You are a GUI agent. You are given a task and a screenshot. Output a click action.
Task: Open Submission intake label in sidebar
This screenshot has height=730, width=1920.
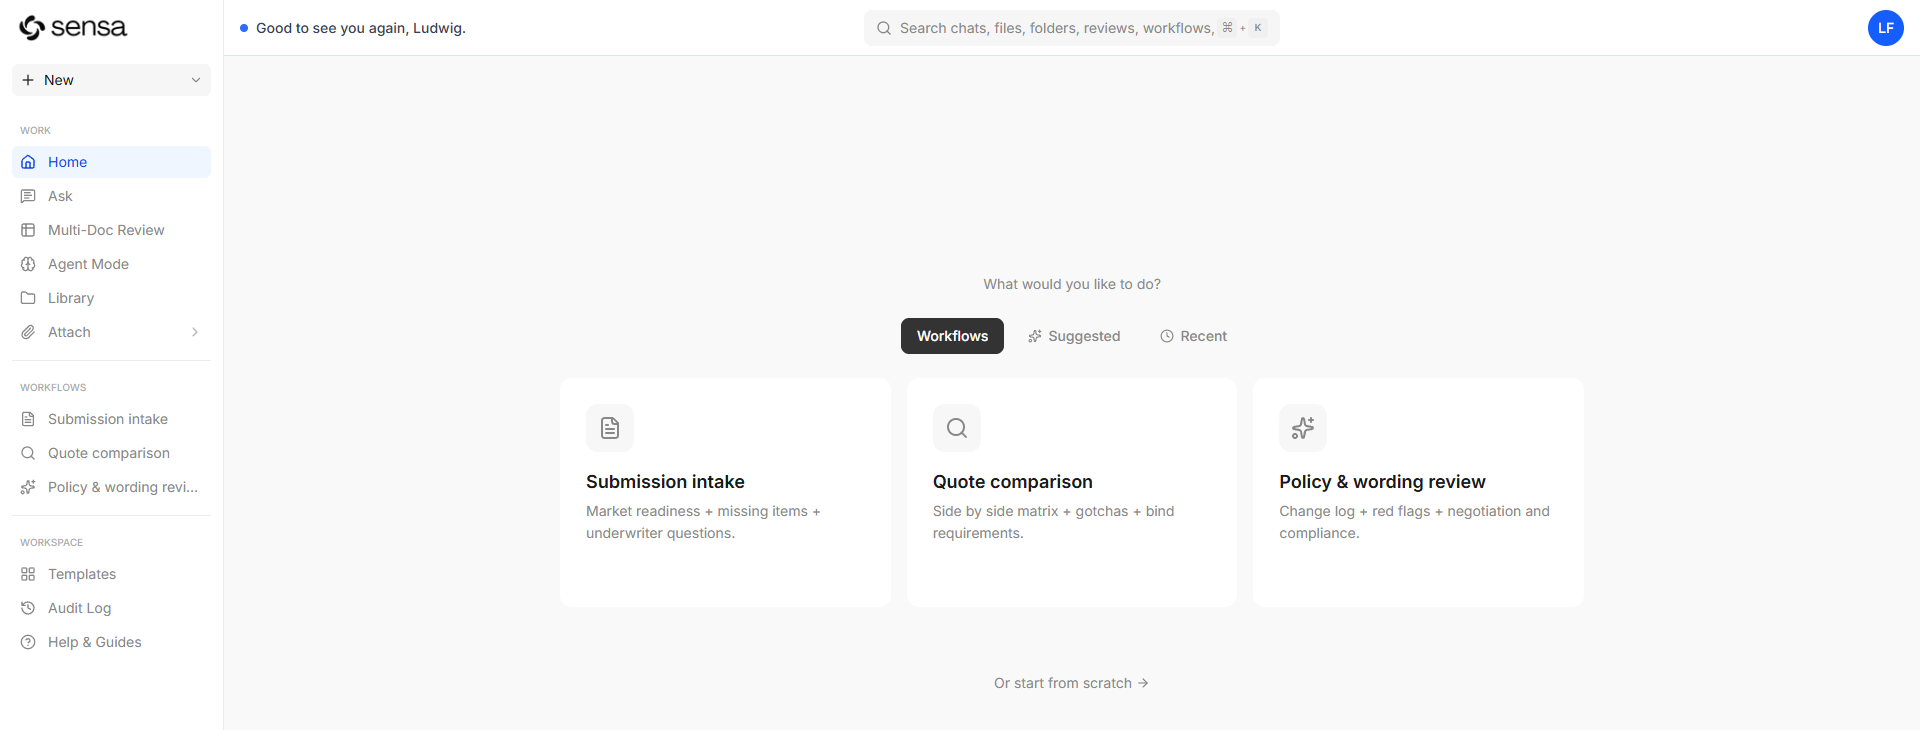[x=108, y=419]
